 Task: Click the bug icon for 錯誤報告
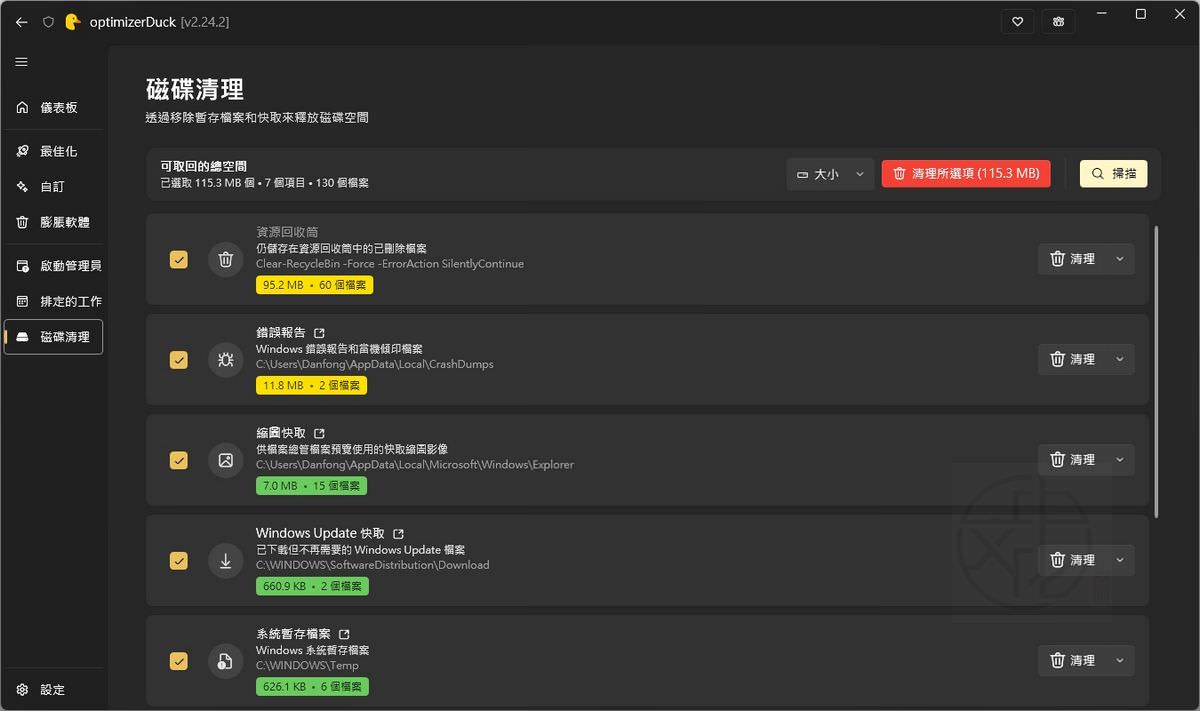tap(226, 359)
